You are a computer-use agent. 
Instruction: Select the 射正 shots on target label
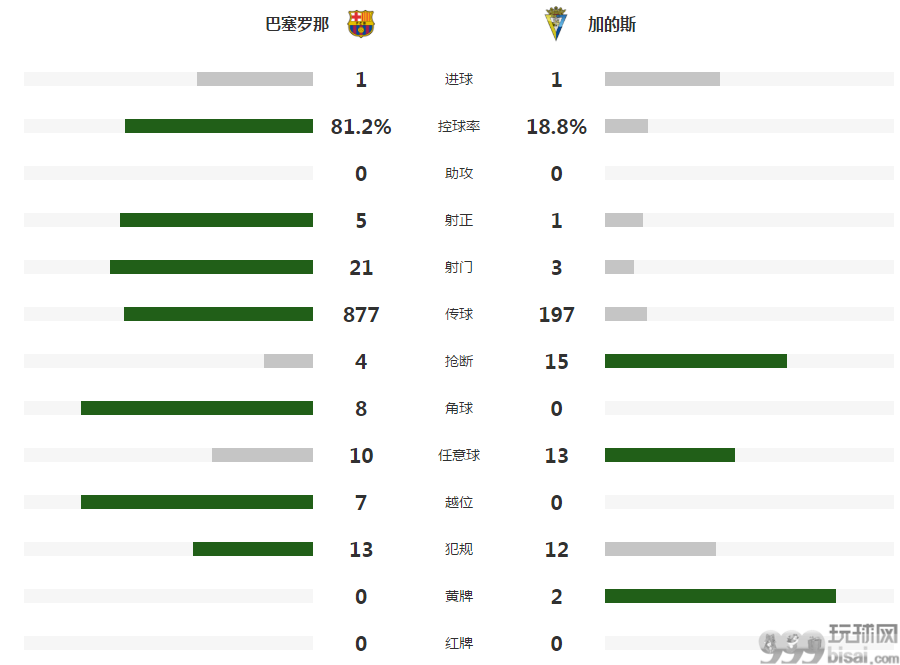pyautogui.click(x=459, y=220)
